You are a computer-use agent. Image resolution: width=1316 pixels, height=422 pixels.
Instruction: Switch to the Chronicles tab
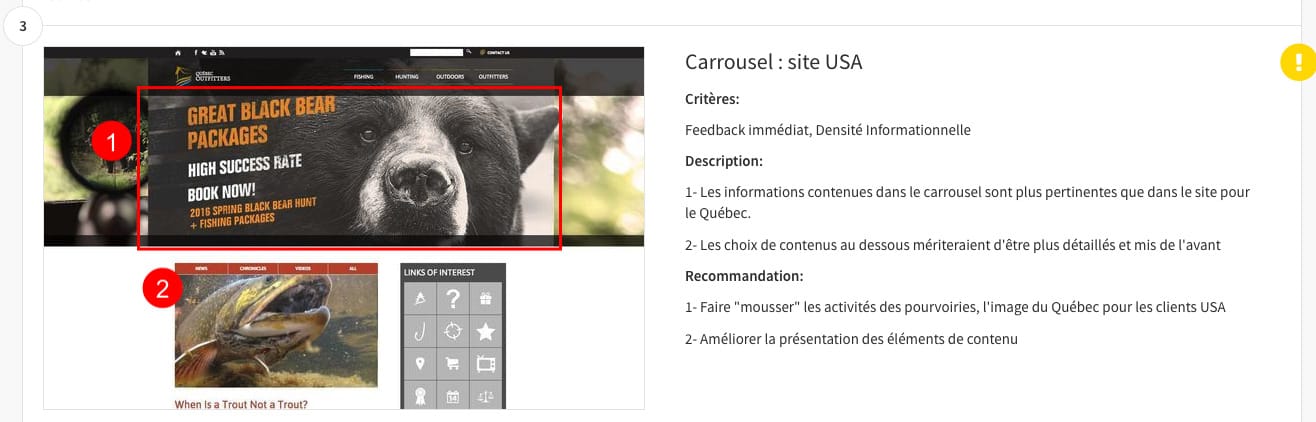pyautogui.click(x=252, y=269)
